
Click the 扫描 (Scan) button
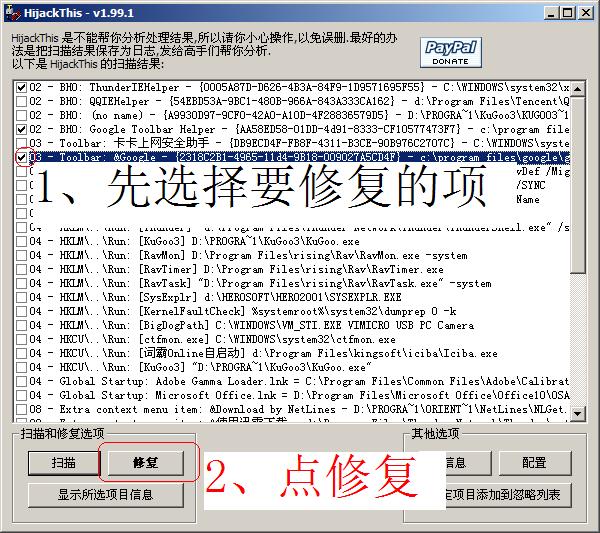click(x=64, y=463)
